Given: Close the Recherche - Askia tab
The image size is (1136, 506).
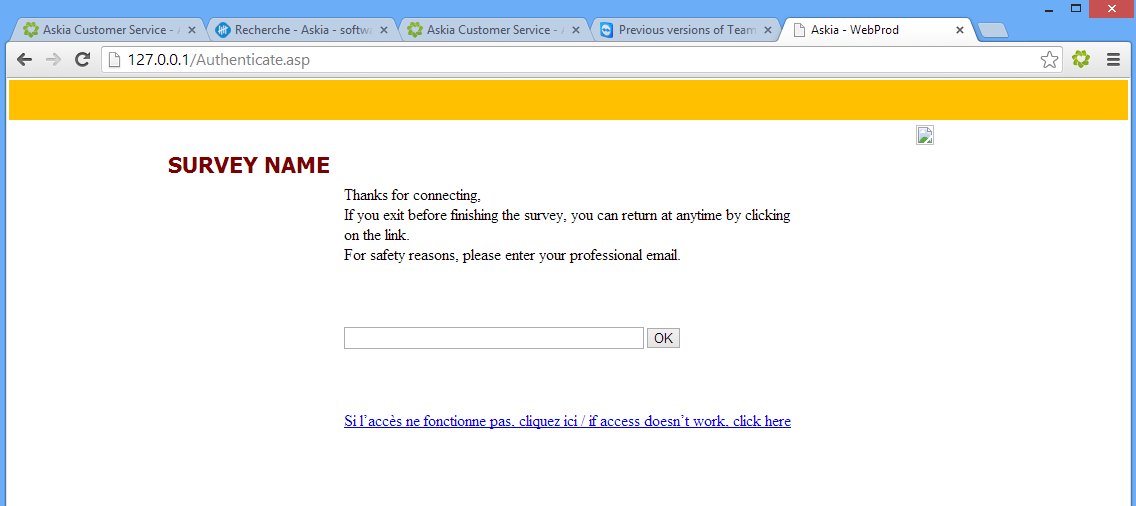Looking at the screenshot, I should pos(384,30).
